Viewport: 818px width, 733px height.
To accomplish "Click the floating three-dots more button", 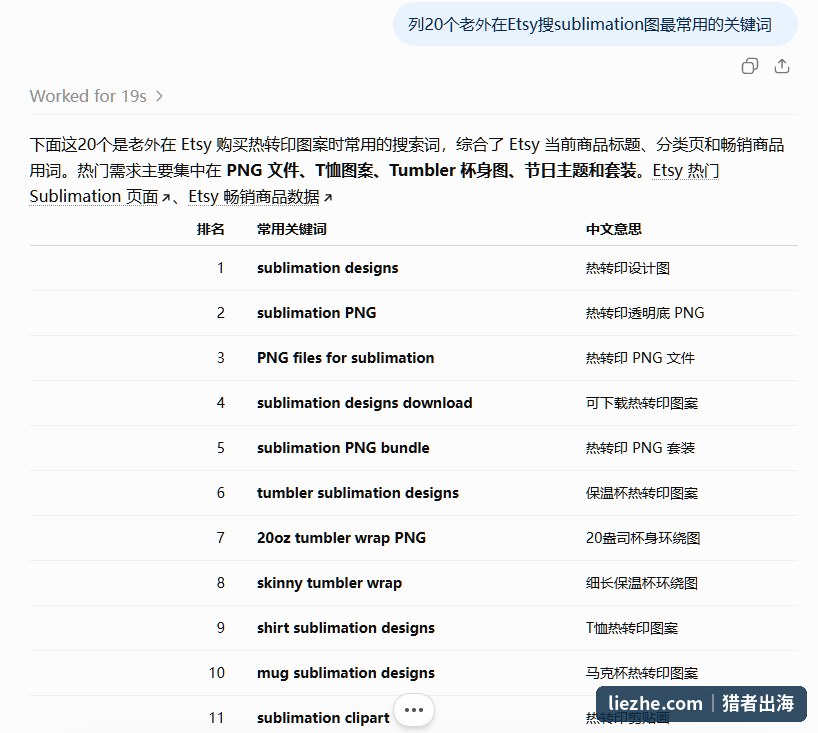I will (x=414, y=710).
